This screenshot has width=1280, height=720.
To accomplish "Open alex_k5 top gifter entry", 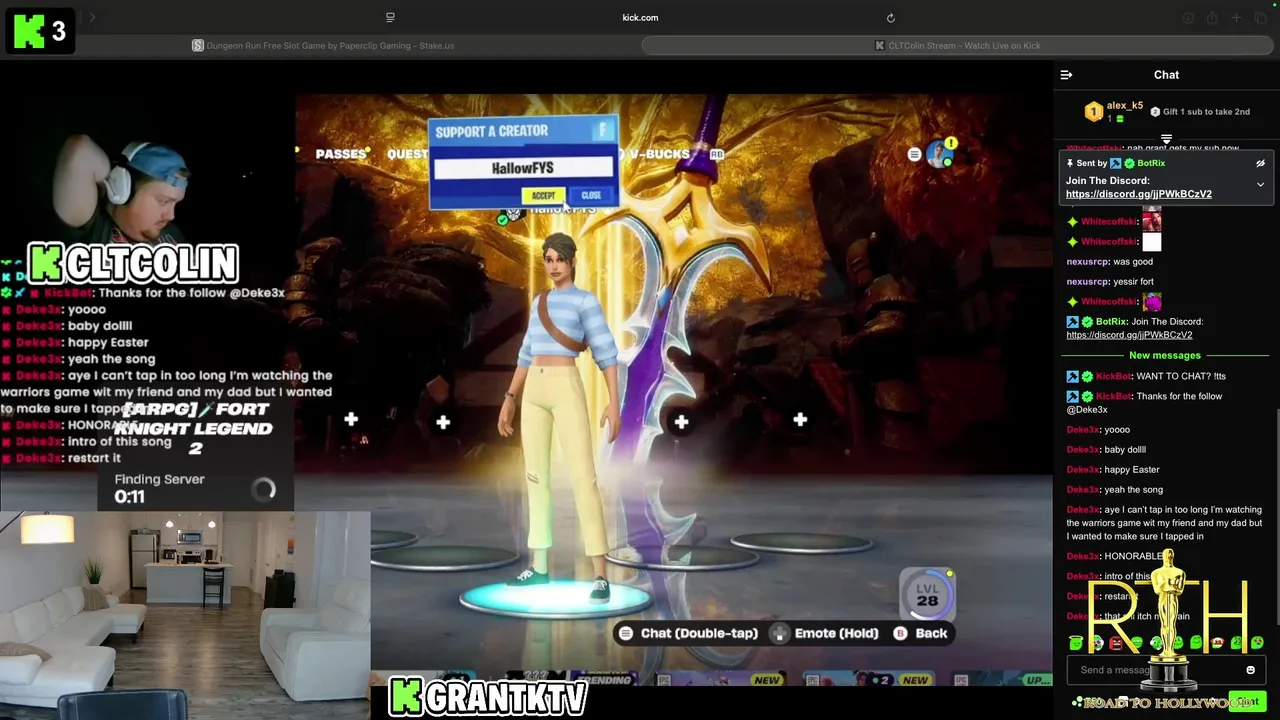I will (1115, 111).
